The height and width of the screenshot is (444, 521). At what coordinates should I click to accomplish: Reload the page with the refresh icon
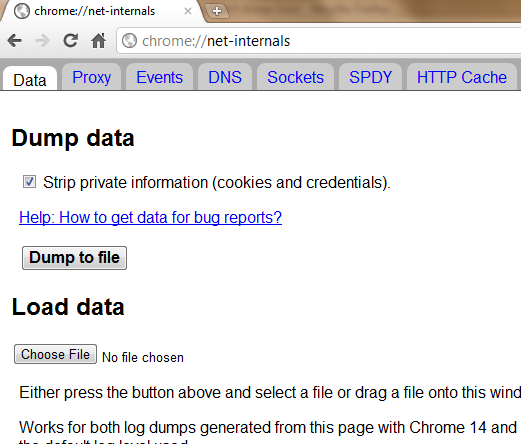[70, 41]
